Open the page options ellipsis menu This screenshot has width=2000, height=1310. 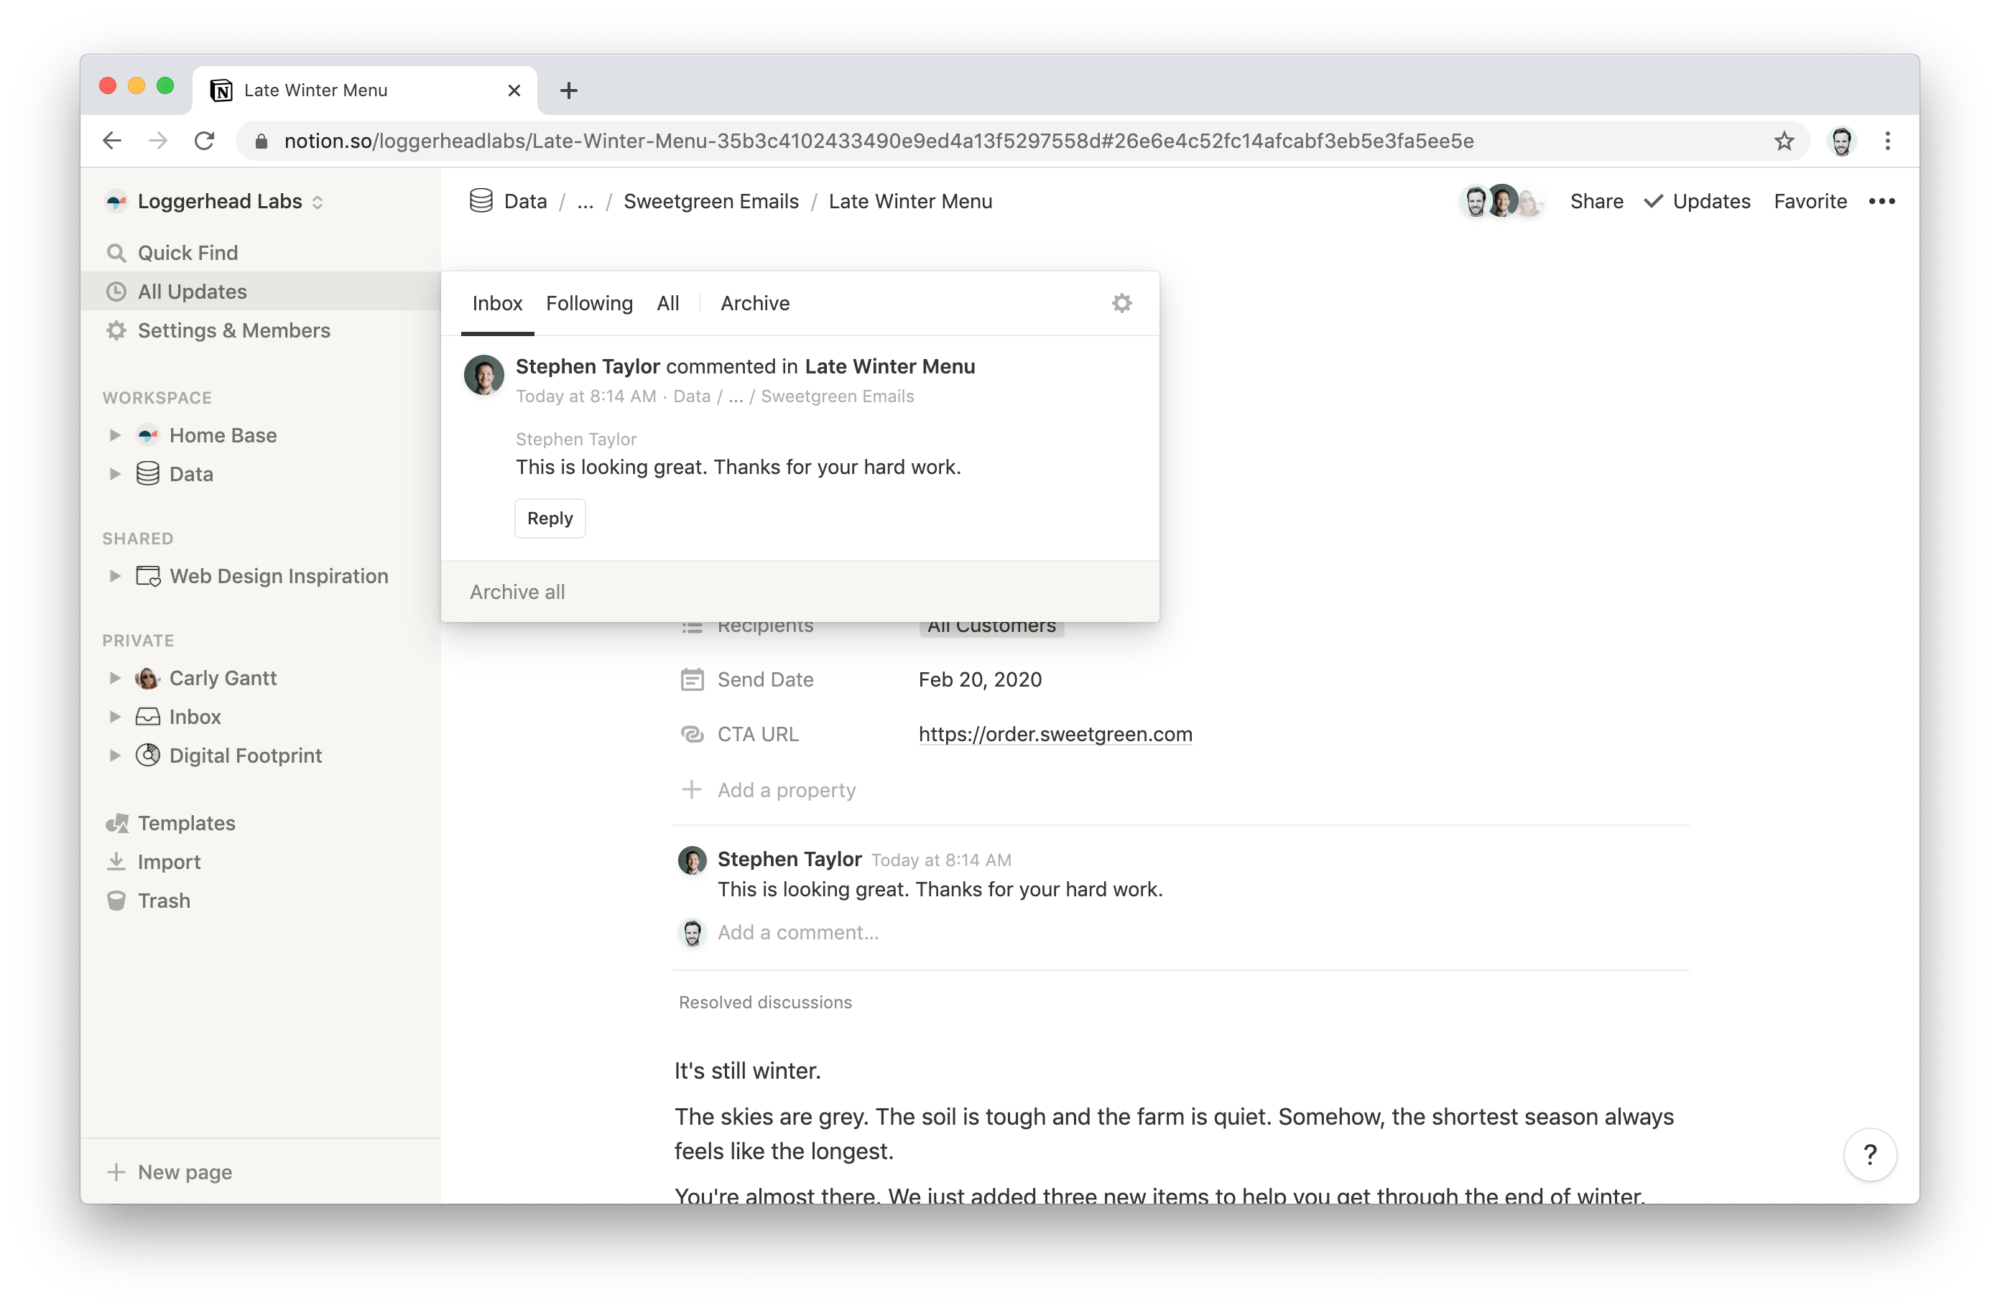tap(1883, 201)
